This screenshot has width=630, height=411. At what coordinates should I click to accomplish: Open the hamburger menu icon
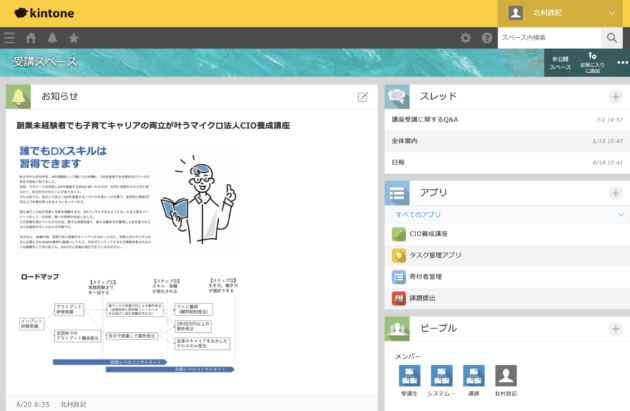tap(9, 38)
